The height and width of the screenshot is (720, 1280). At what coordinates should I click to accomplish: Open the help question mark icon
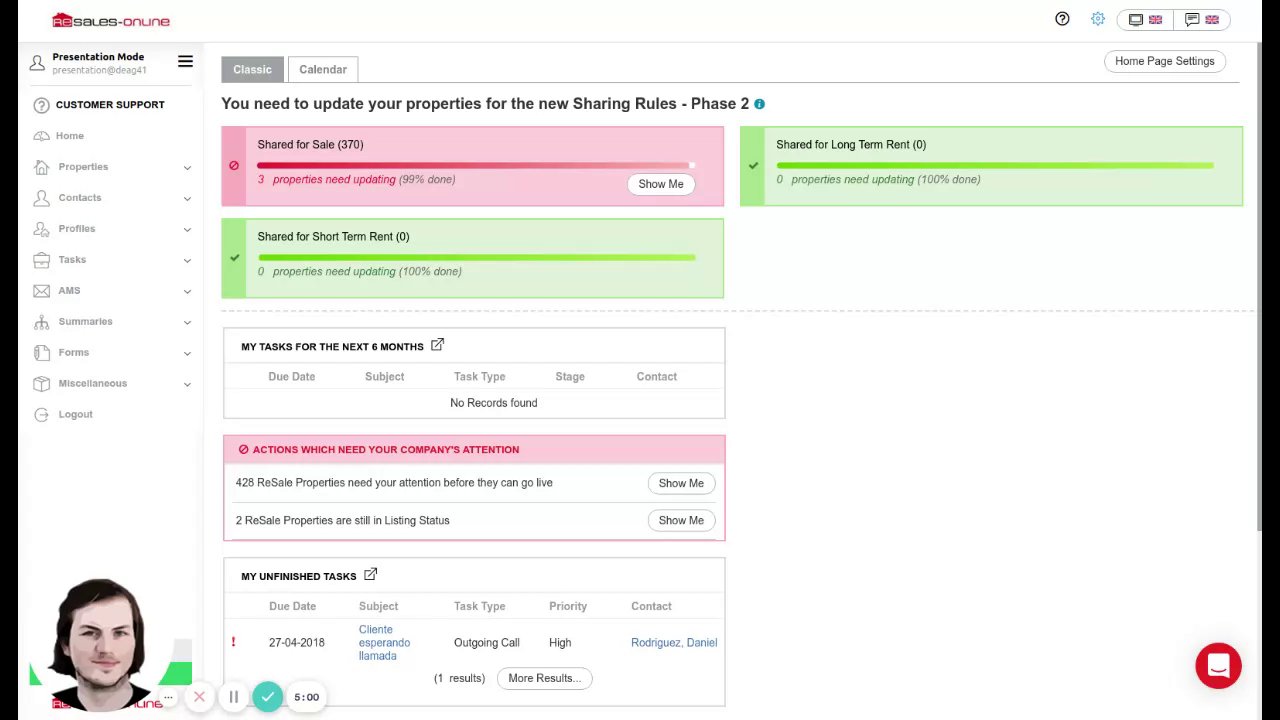[x=1062, y=19]
